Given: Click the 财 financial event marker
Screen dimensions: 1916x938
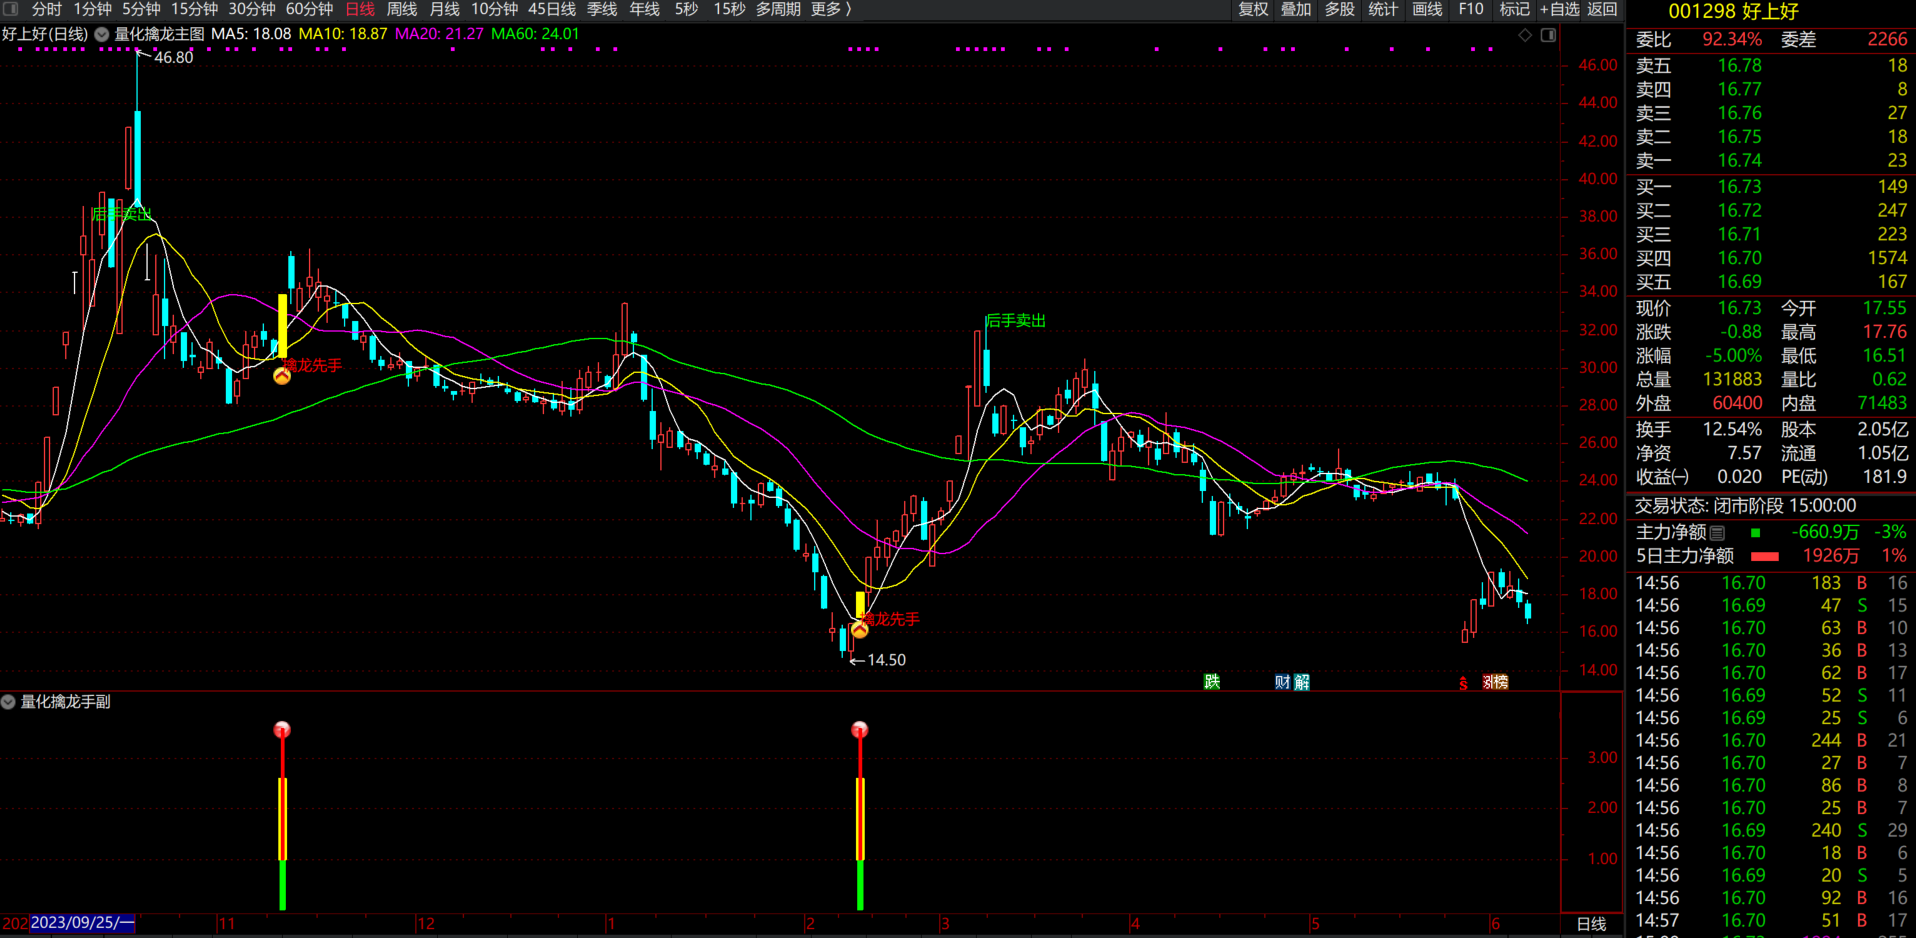Looking at the screenshot, I should (x=1282, y=682).
